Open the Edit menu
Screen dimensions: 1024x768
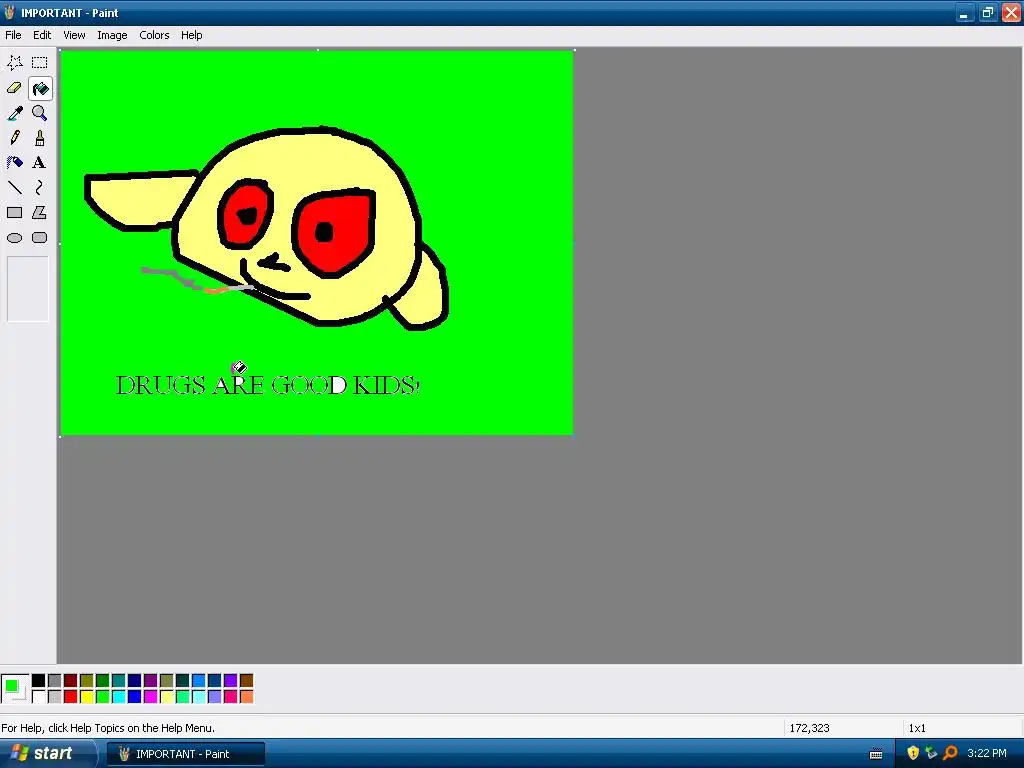(42, 35)
